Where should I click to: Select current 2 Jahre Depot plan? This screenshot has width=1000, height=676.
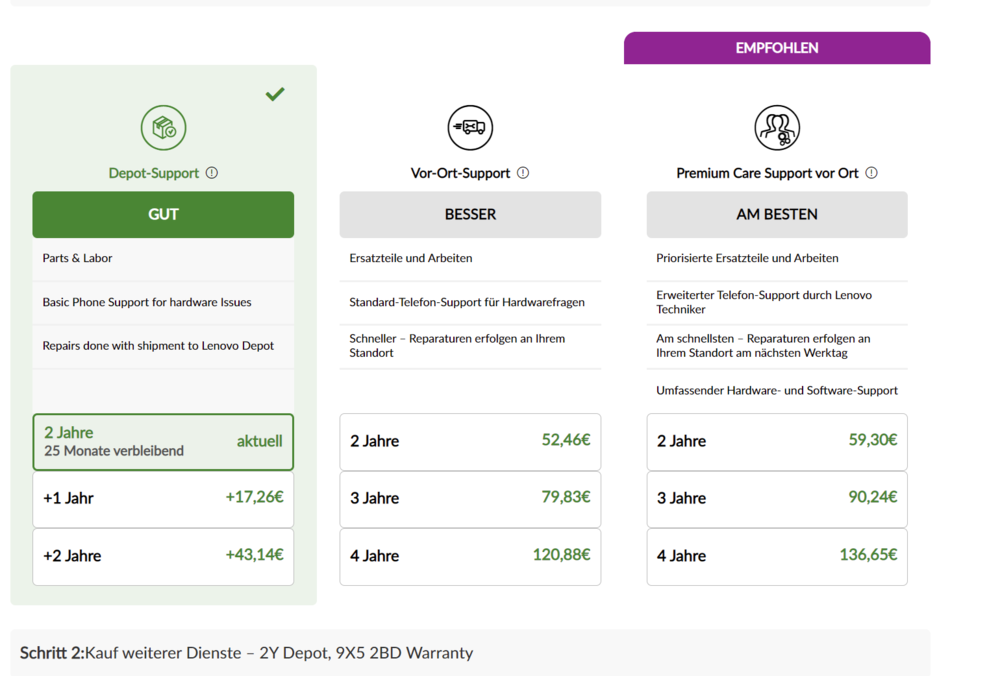pos(163,441)
